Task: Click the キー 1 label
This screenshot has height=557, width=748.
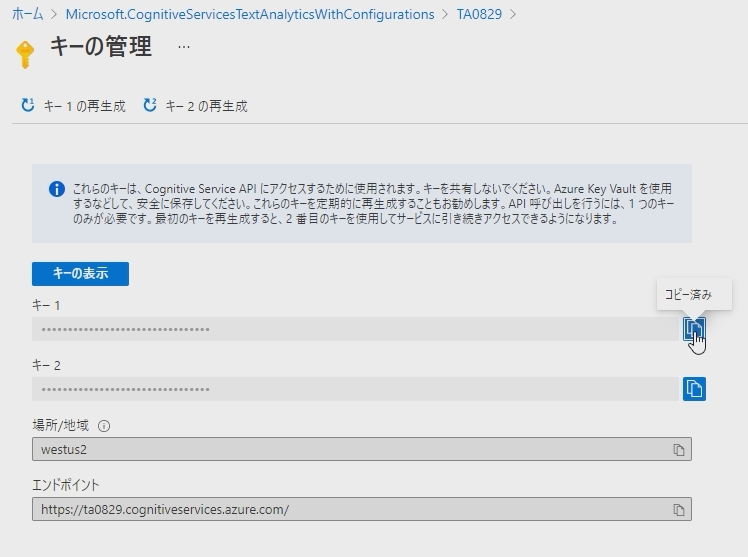Action: pyautogui.click(x=46, y=305)
